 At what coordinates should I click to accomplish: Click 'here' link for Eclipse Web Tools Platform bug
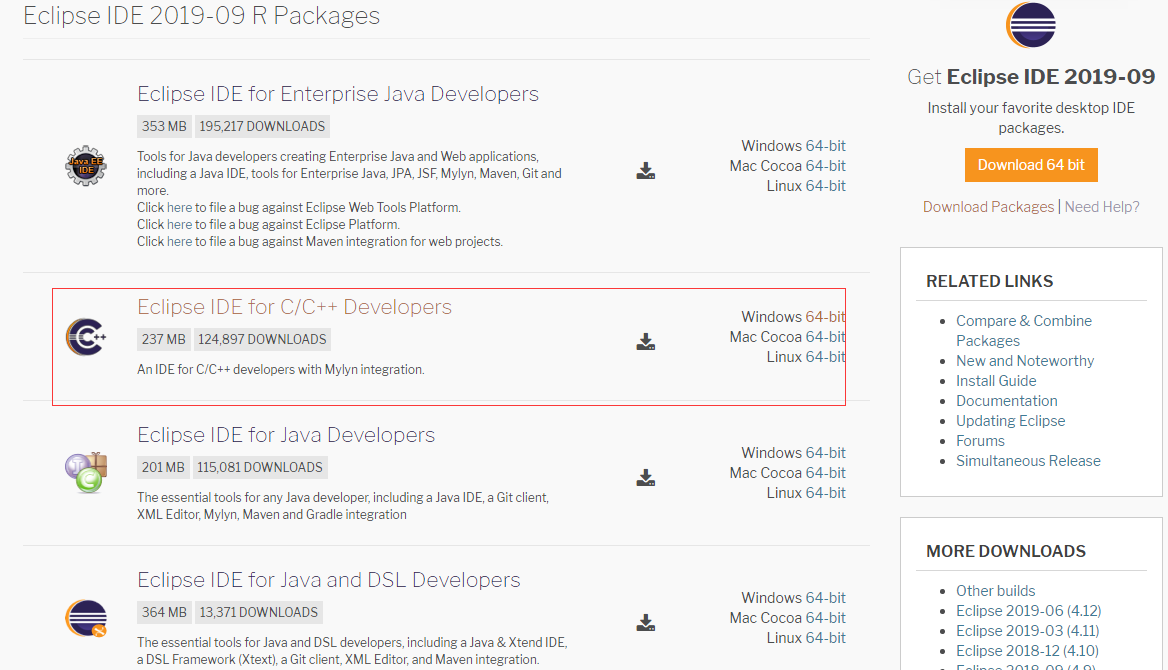180,207
